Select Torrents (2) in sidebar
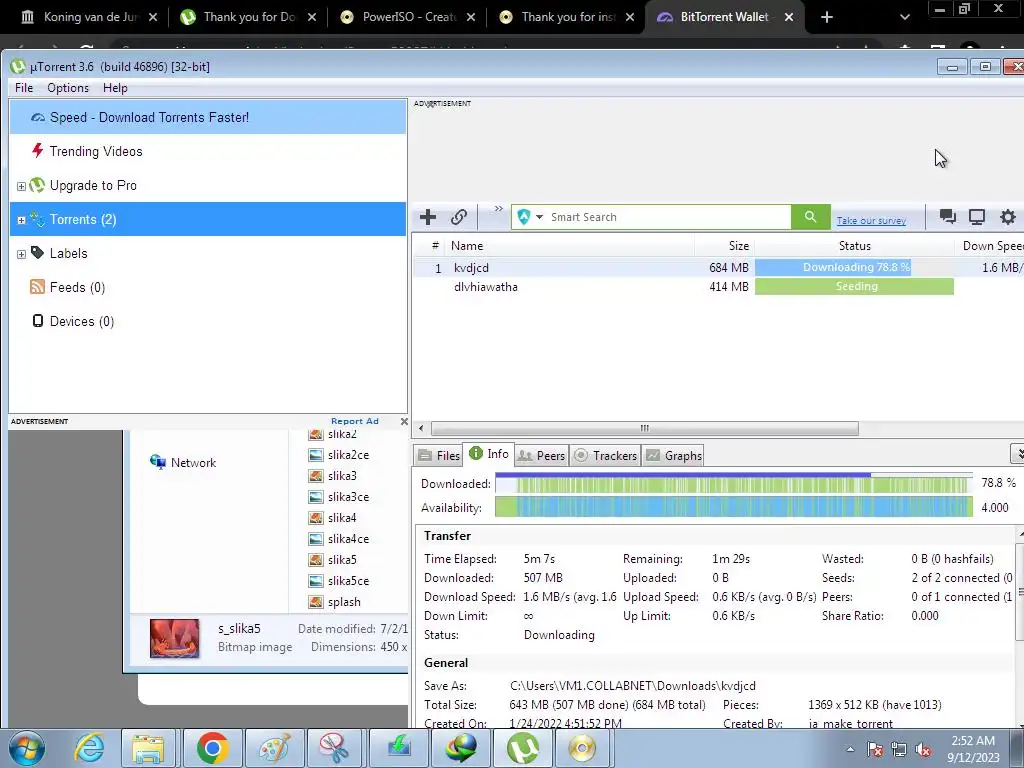Image resolution: width=1024 pixels, height=768 pixels. [208, 219]
